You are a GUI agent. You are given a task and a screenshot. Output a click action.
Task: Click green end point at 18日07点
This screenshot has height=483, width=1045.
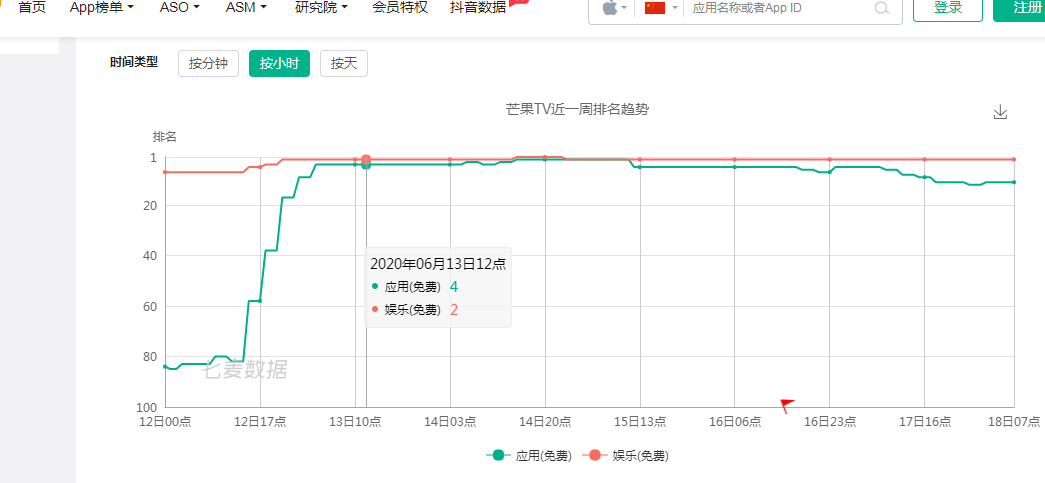[x=1014, y=182]
